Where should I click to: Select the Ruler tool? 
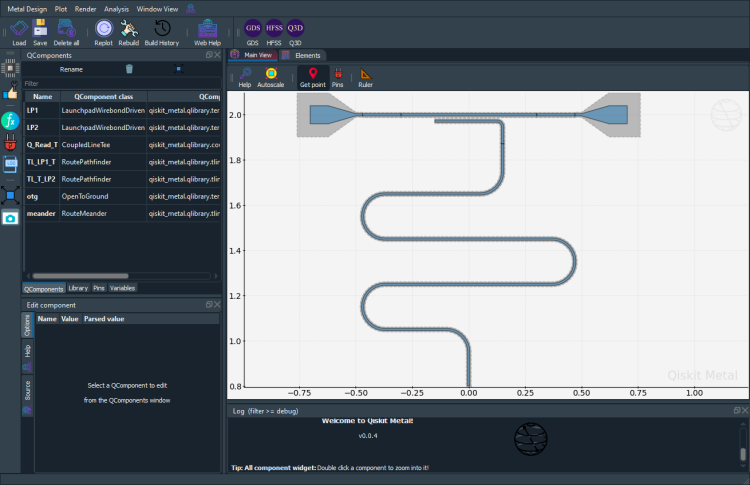pyautogui.click(x=365, y=77)
